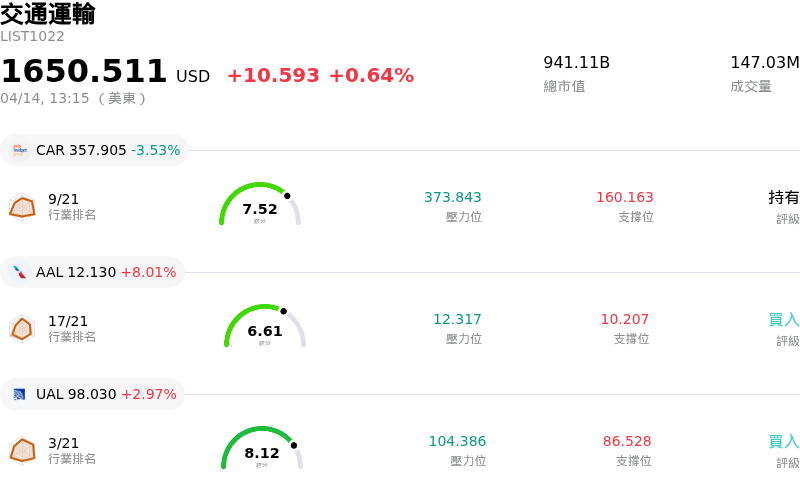
Task: Click the 買入 rating for UAL
Action: click(x=784, y=441)
